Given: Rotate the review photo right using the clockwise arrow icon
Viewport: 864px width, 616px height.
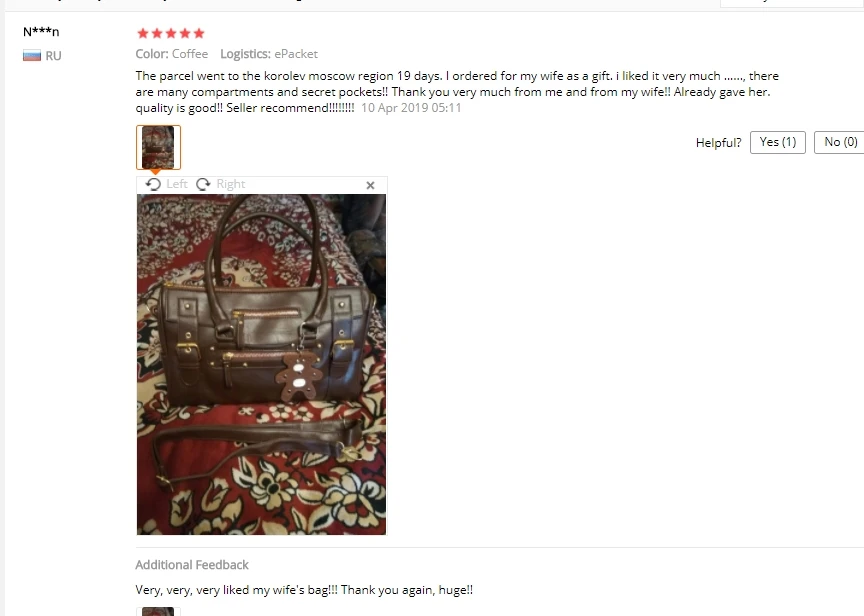Looking at the screenshot, I should click(203, 184).
